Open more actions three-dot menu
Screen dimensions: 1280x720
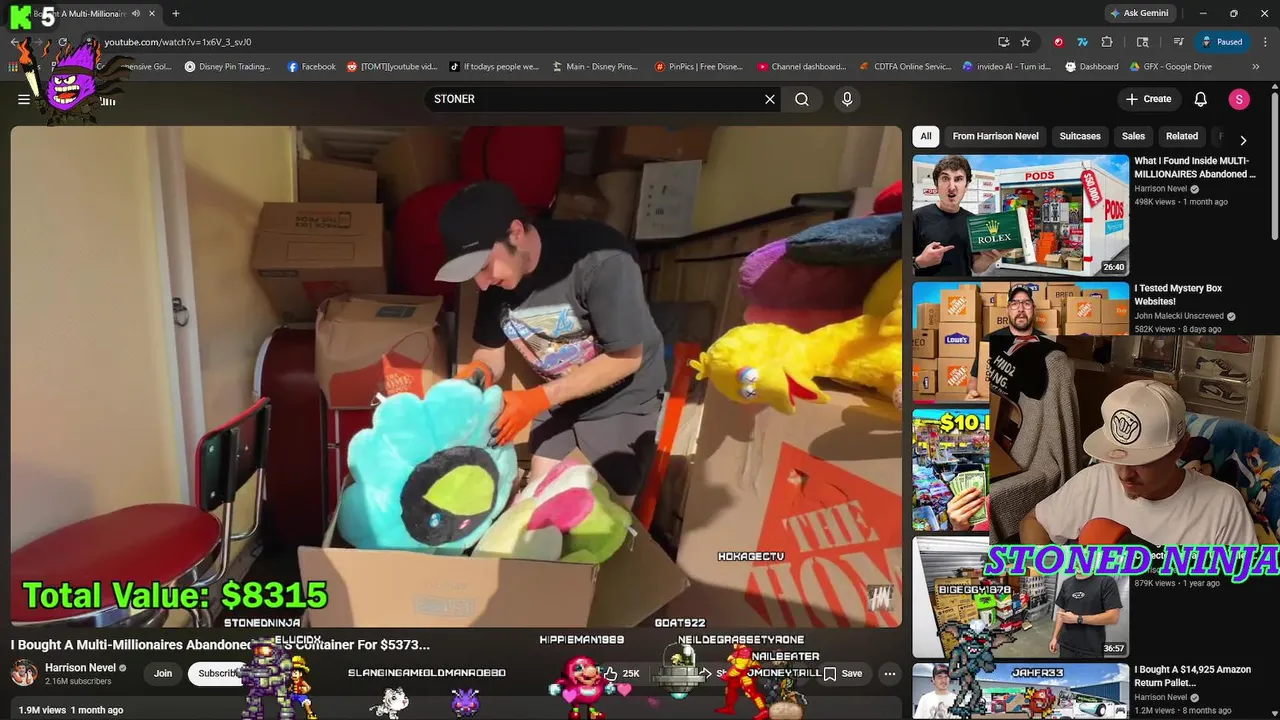889,673
